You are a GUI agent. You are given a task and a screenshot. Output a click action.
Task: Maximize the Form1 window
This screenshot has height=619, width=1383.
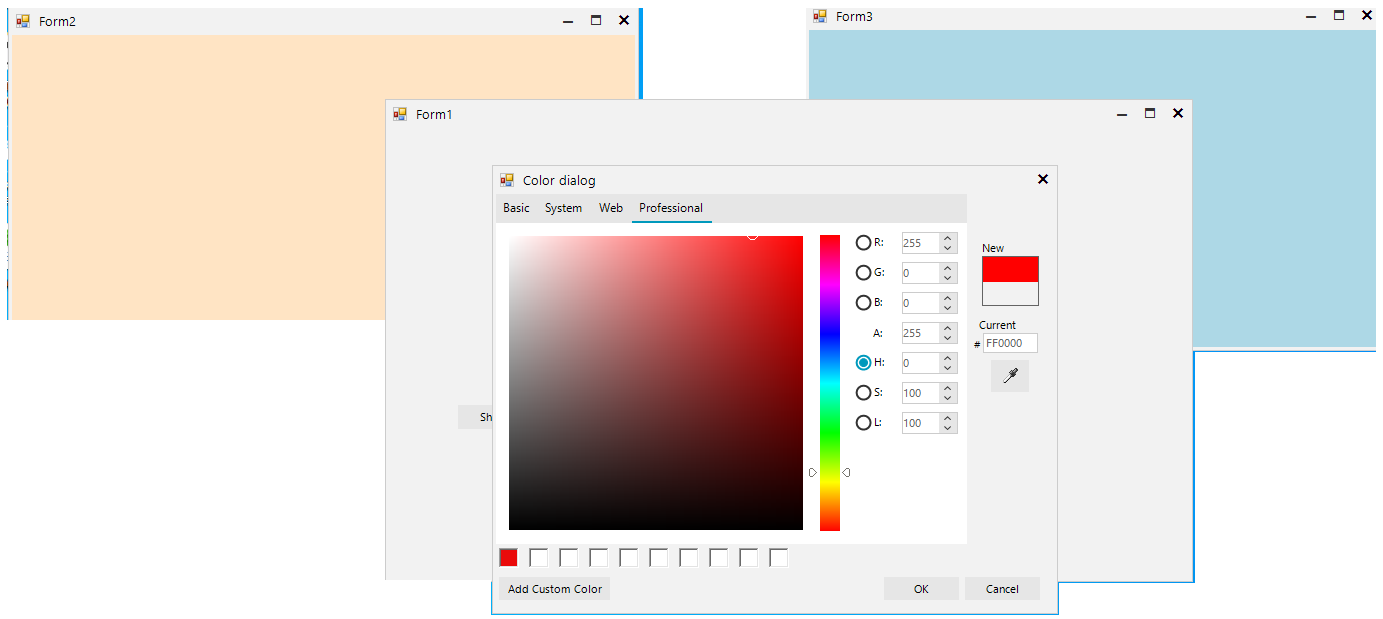coord(1150,114)
